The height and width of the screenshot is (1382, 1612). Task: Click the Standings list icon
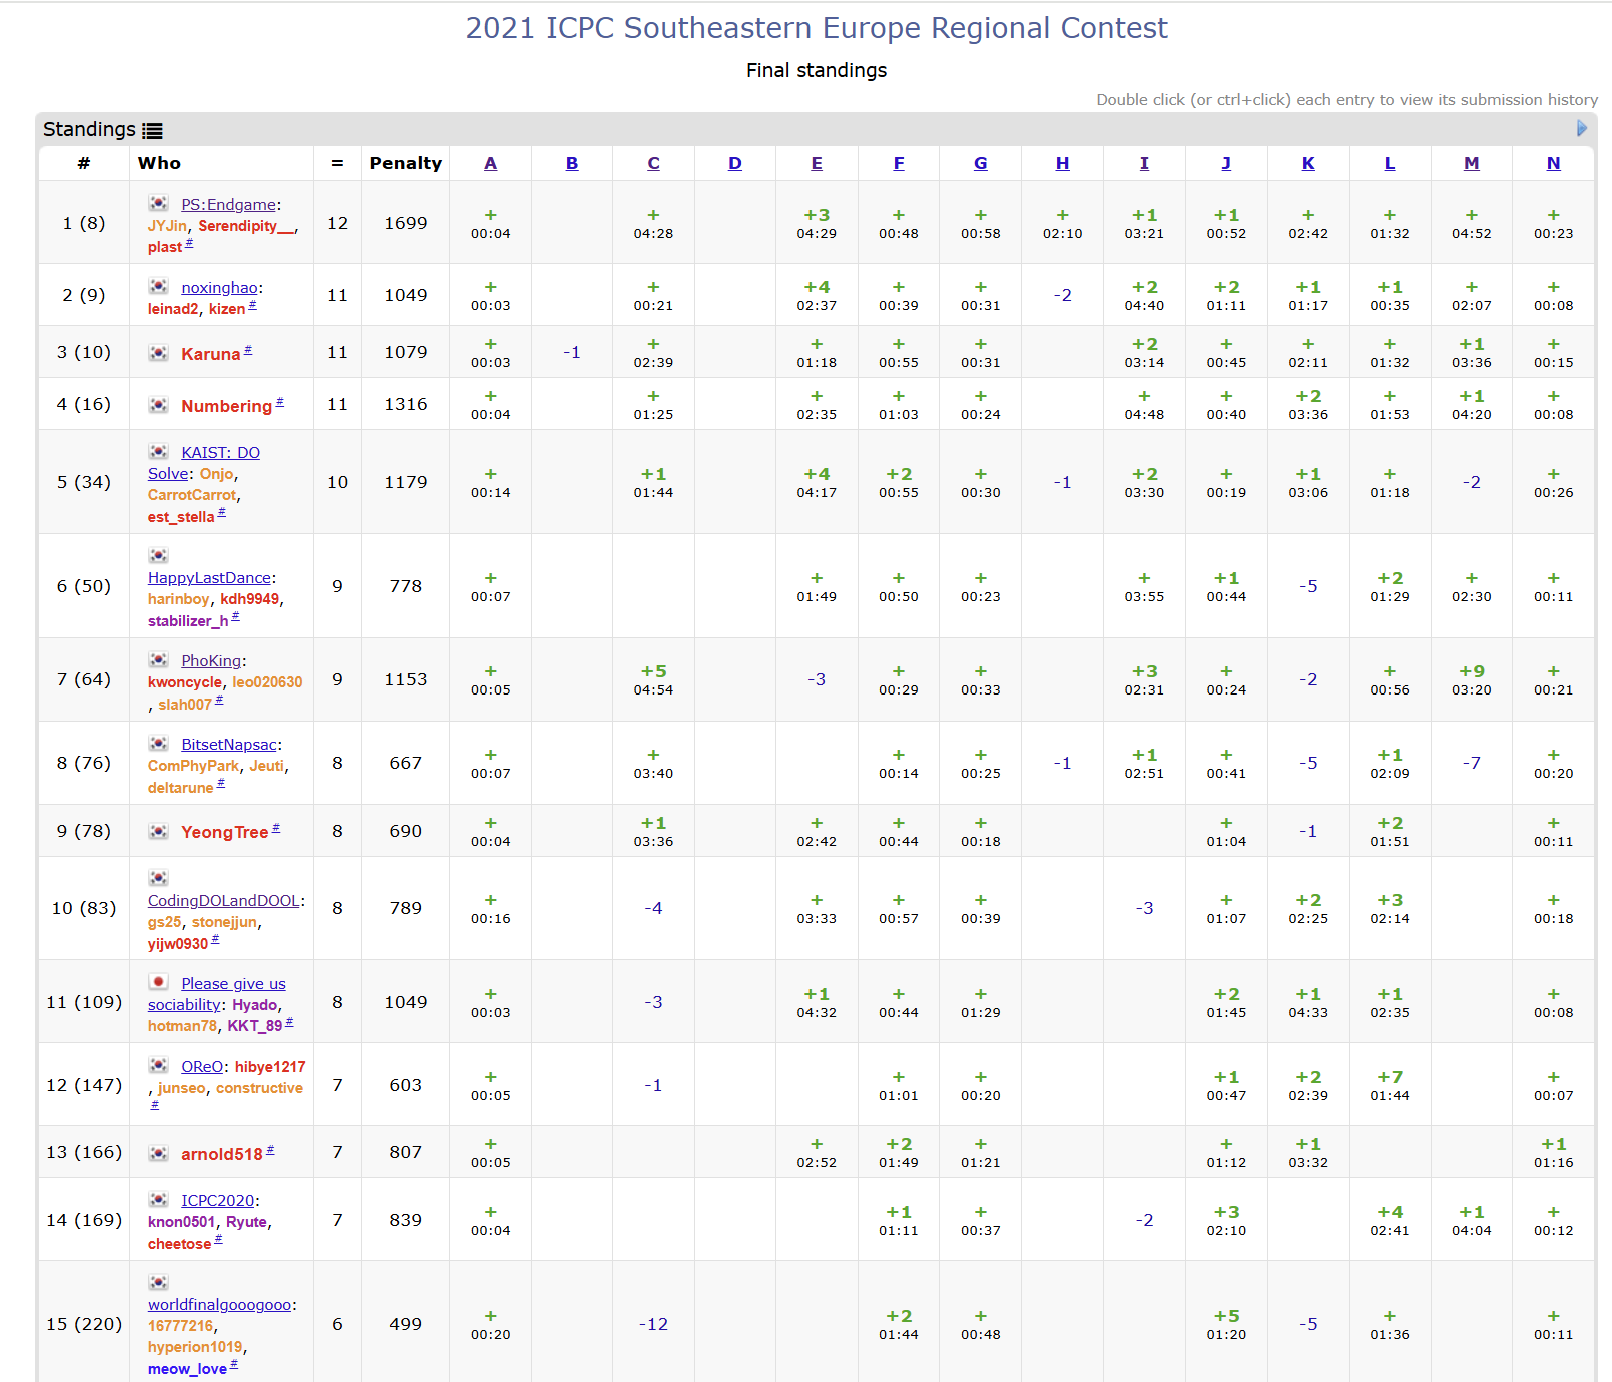152,130
